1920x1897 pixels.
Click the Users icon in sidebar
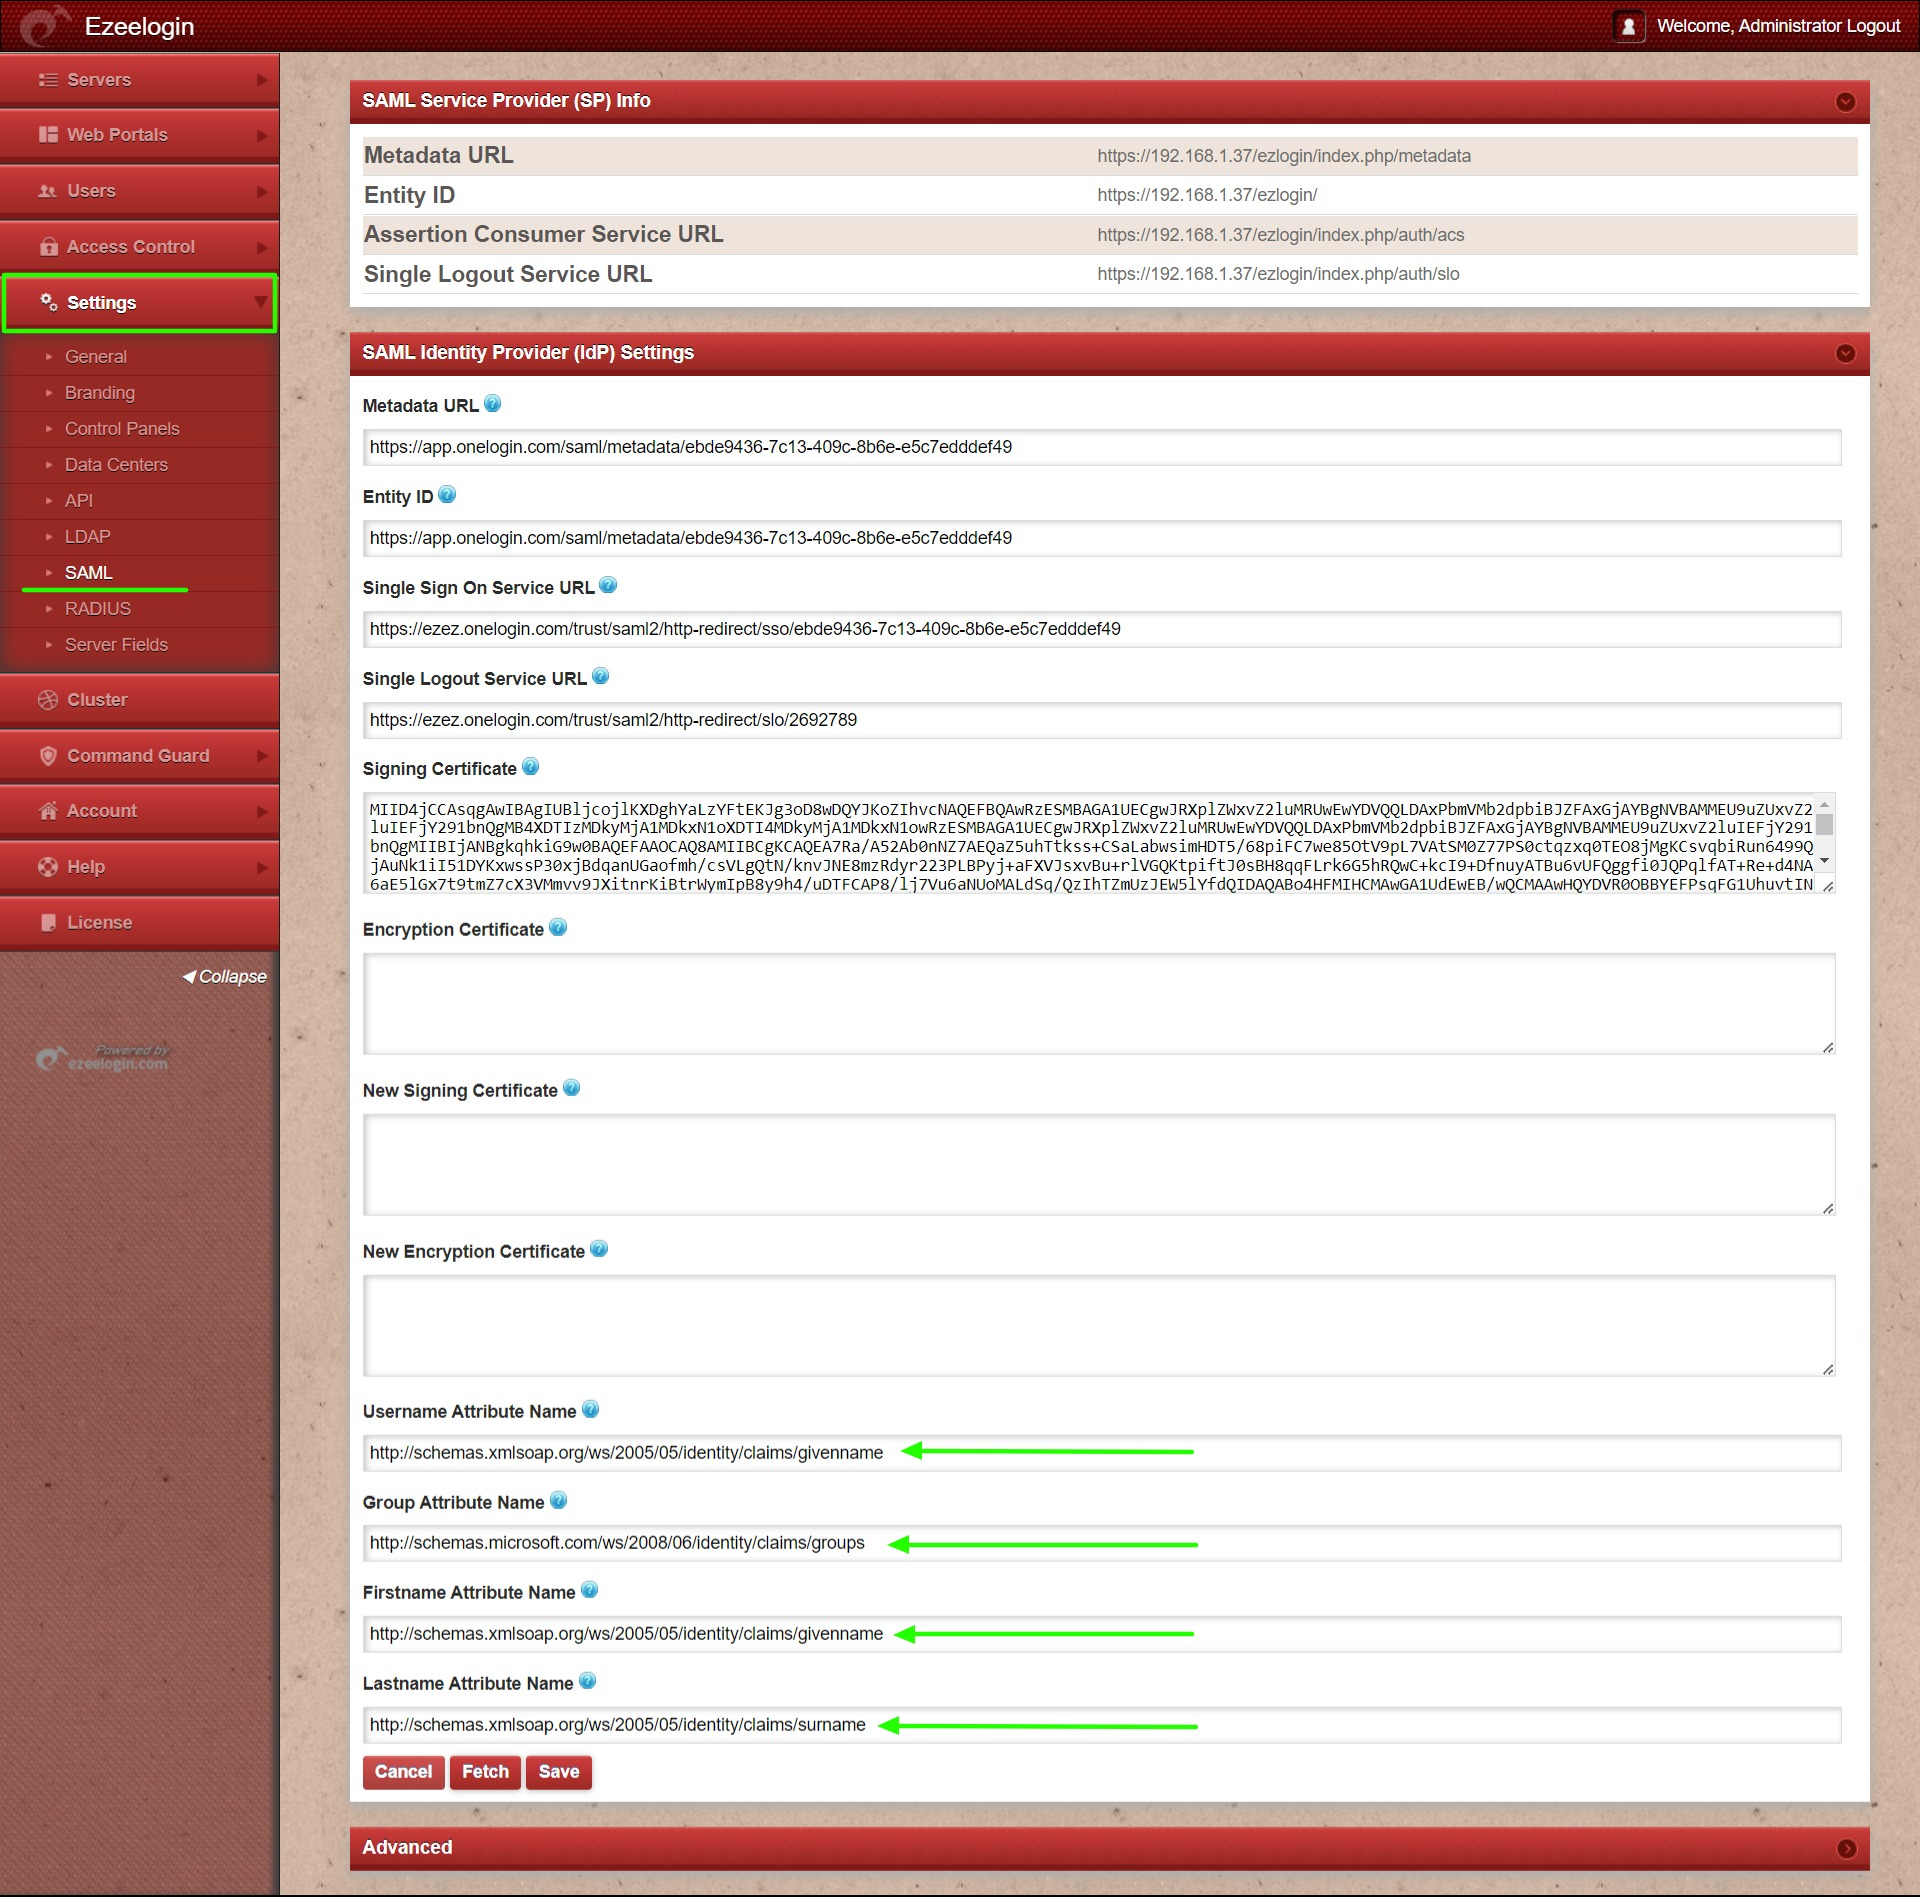(48, 191)
